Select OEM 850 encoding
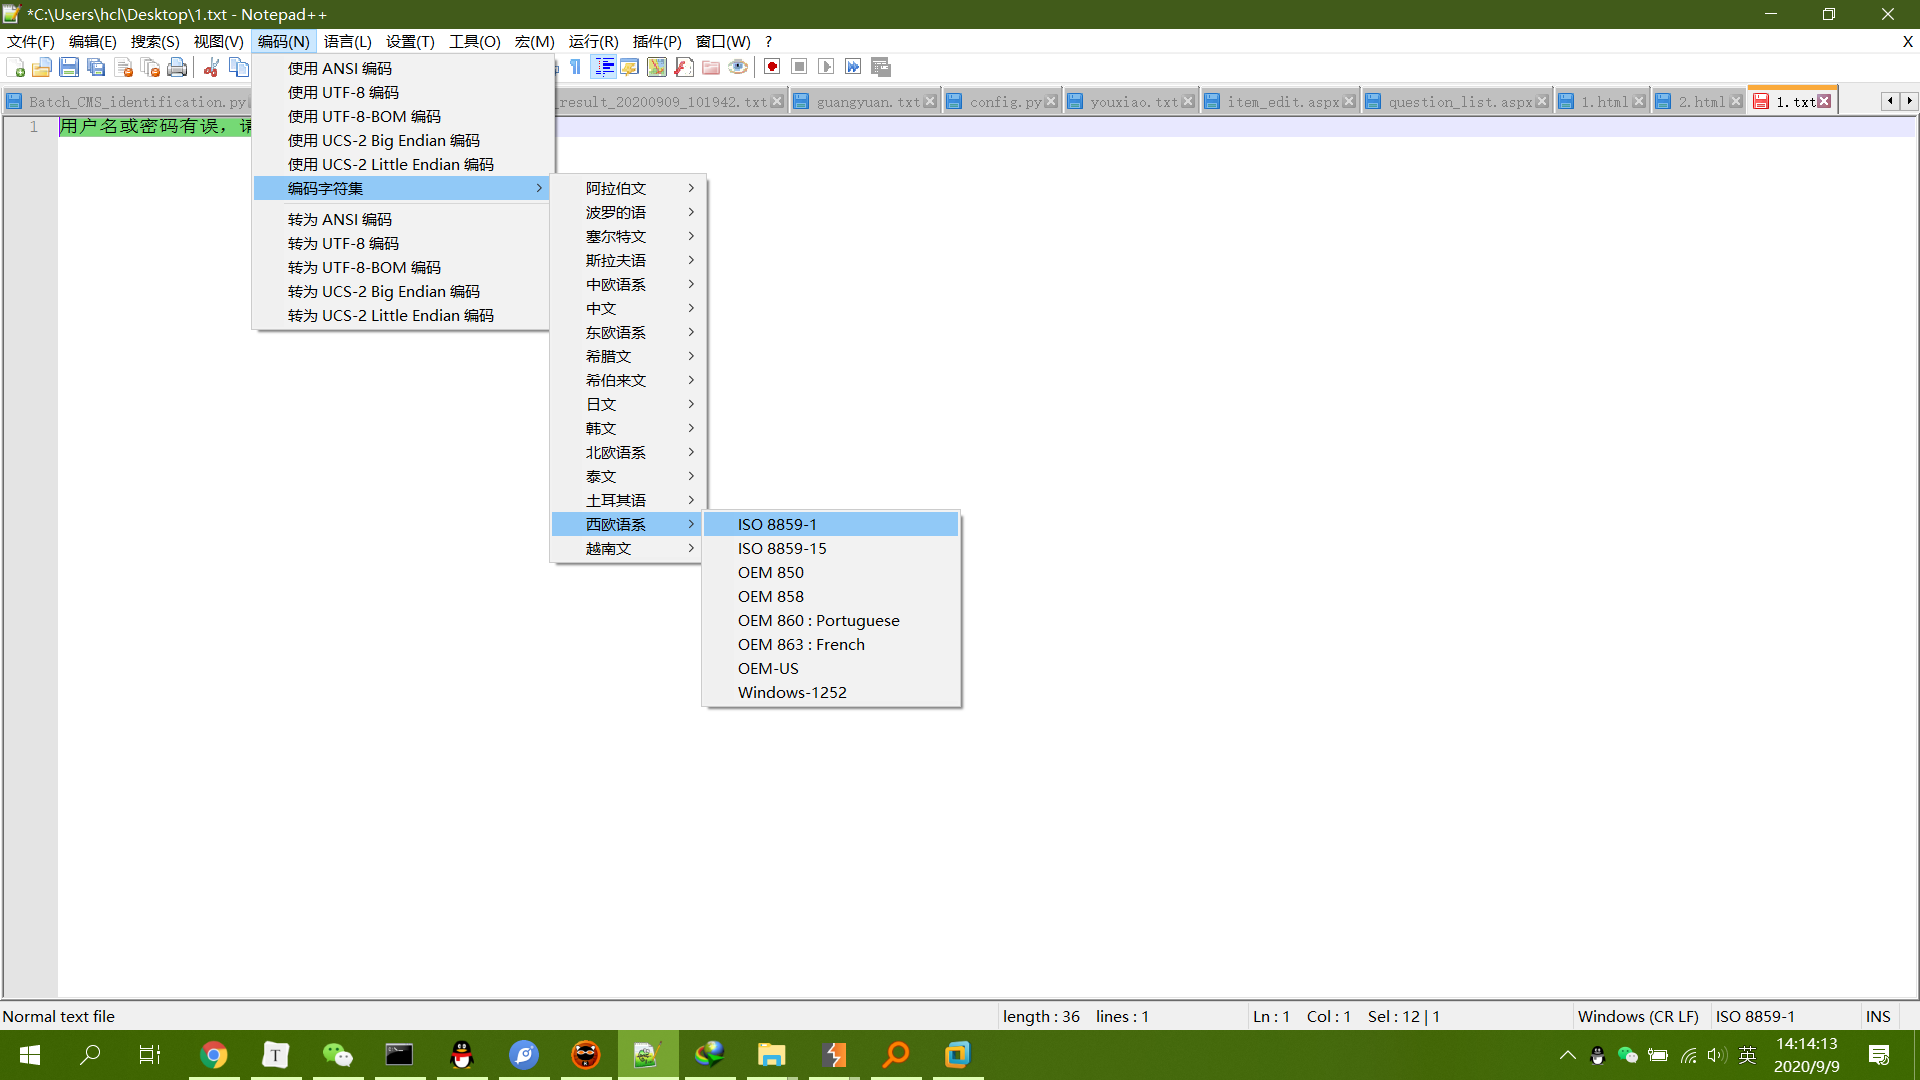The height and width of the screenshot is (1080, 1920). 831,572
